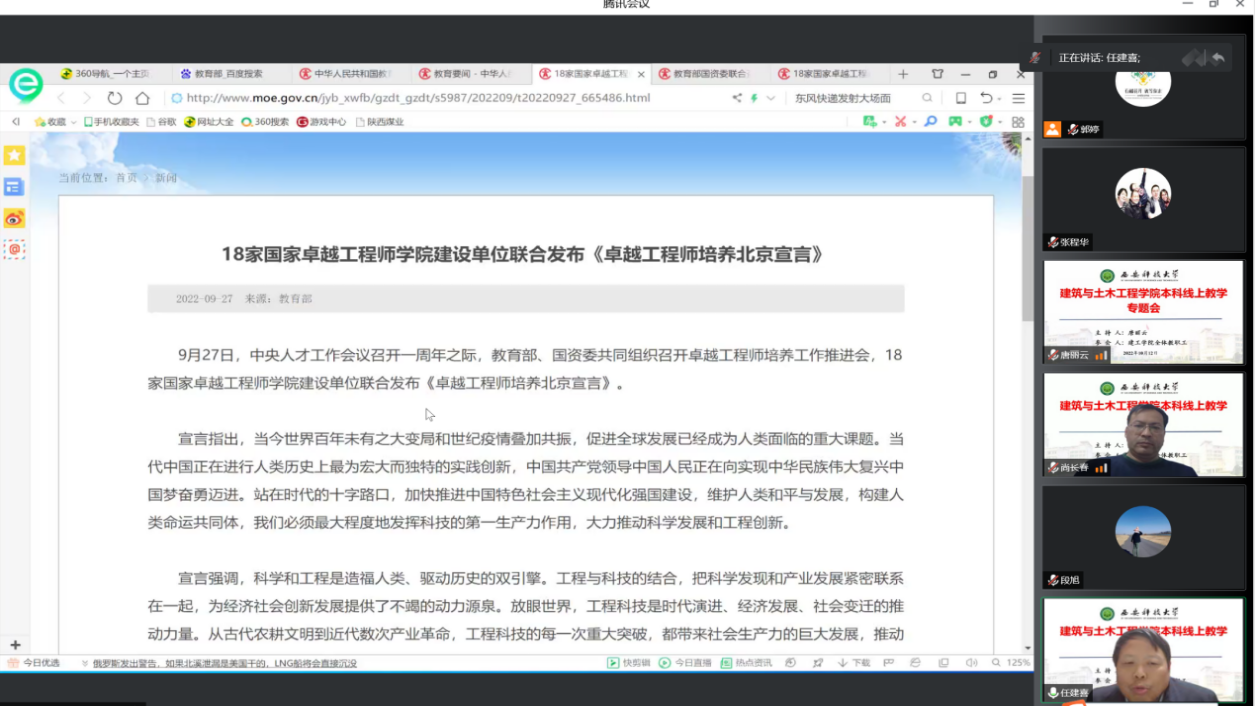Image resolution: width=1255 pixels, height=706 pixels.
Task: Open the Russia LNG news ticker headline
Action: click(x=225, y=663)
